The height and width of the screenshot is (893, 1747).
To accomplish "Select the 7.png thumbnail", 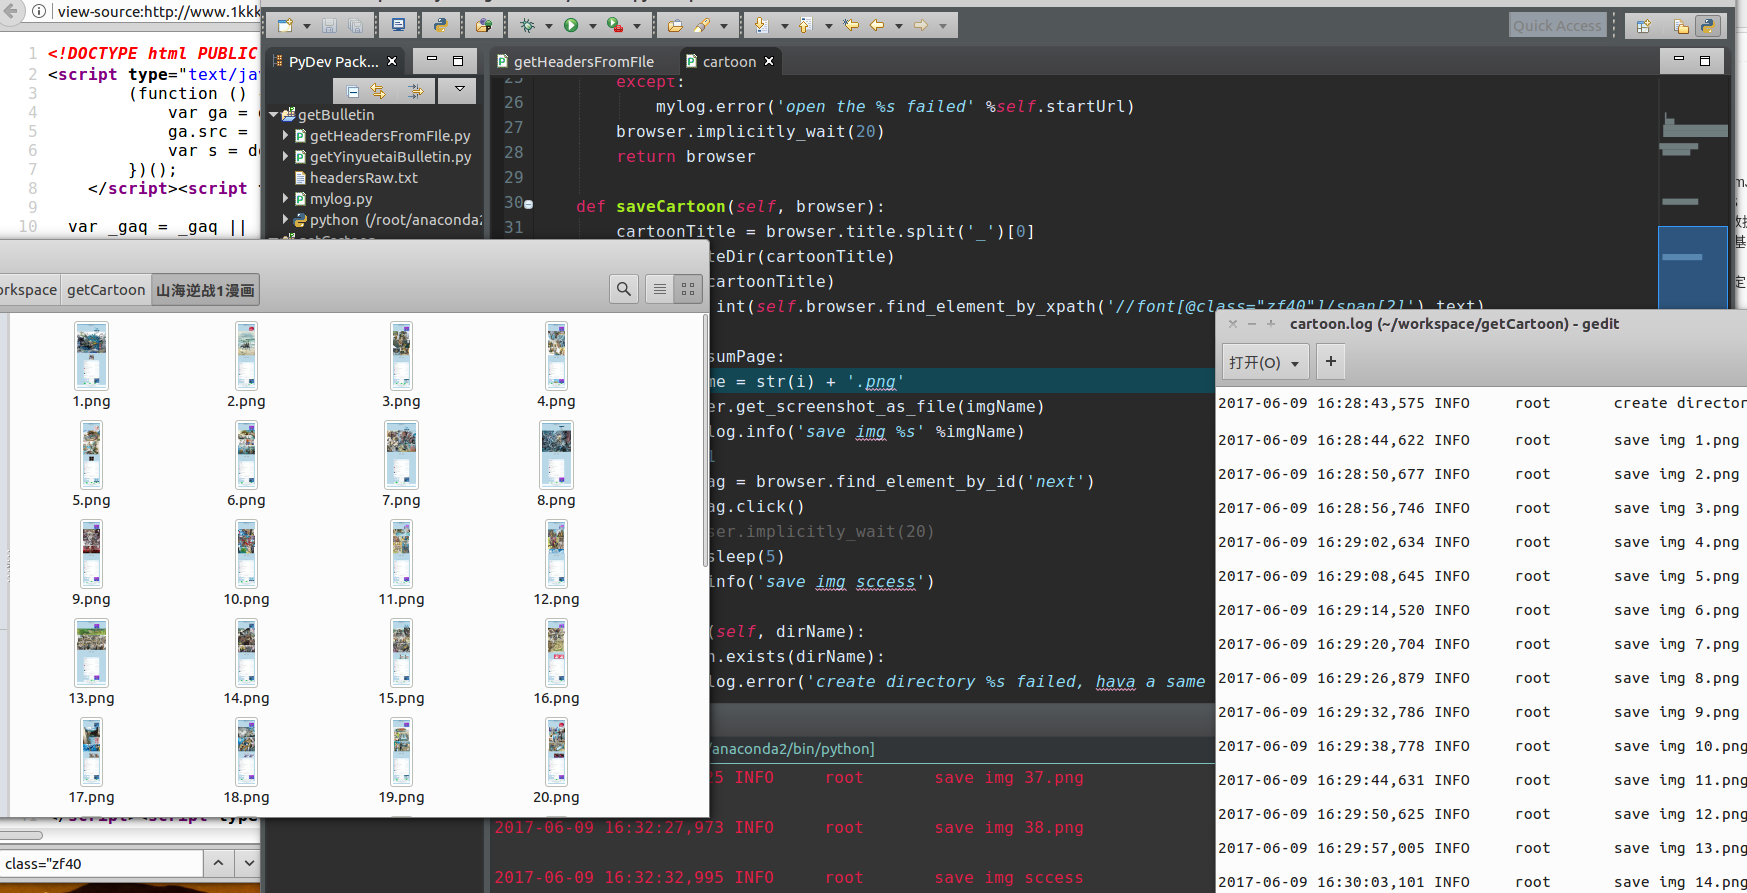I will [x=401, y=456].
